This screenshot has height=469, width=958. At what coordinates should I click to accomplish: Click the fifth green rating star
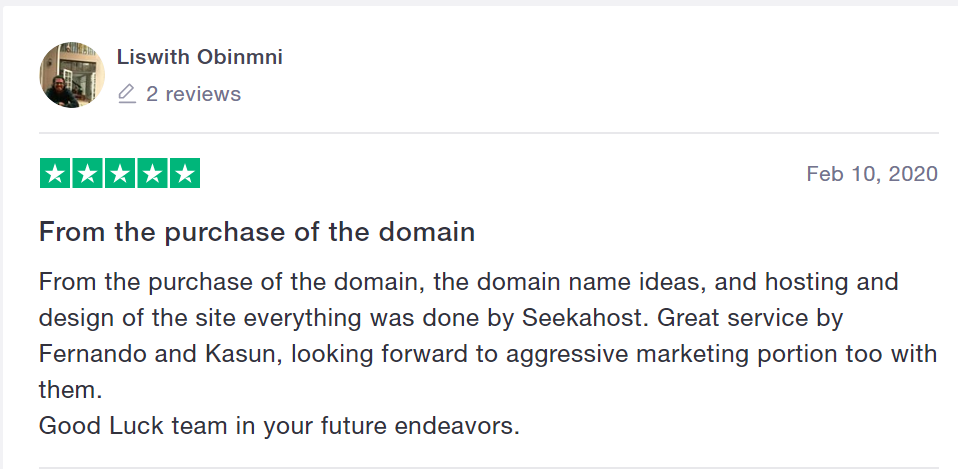[185, 173]
